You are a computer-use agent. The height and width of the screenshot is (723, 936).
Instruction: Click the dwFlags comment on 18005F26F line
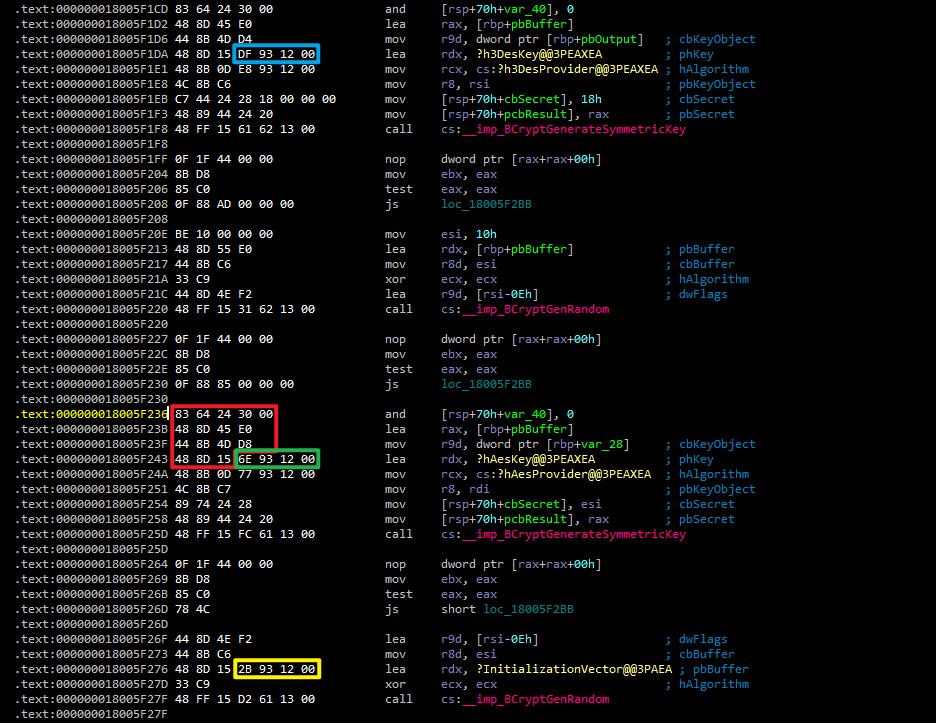(x=703, y=639)
